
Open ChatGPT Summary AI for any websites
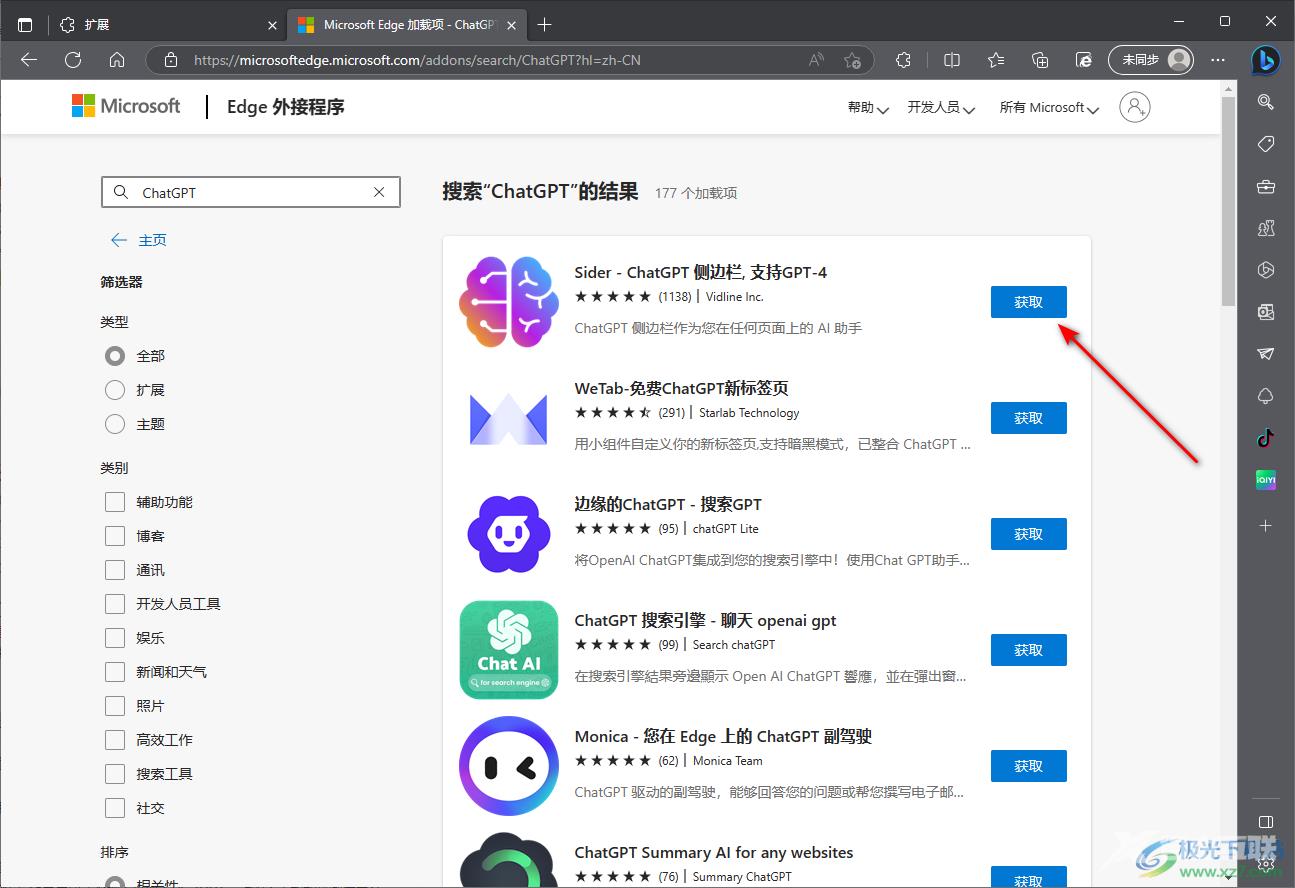714,853
